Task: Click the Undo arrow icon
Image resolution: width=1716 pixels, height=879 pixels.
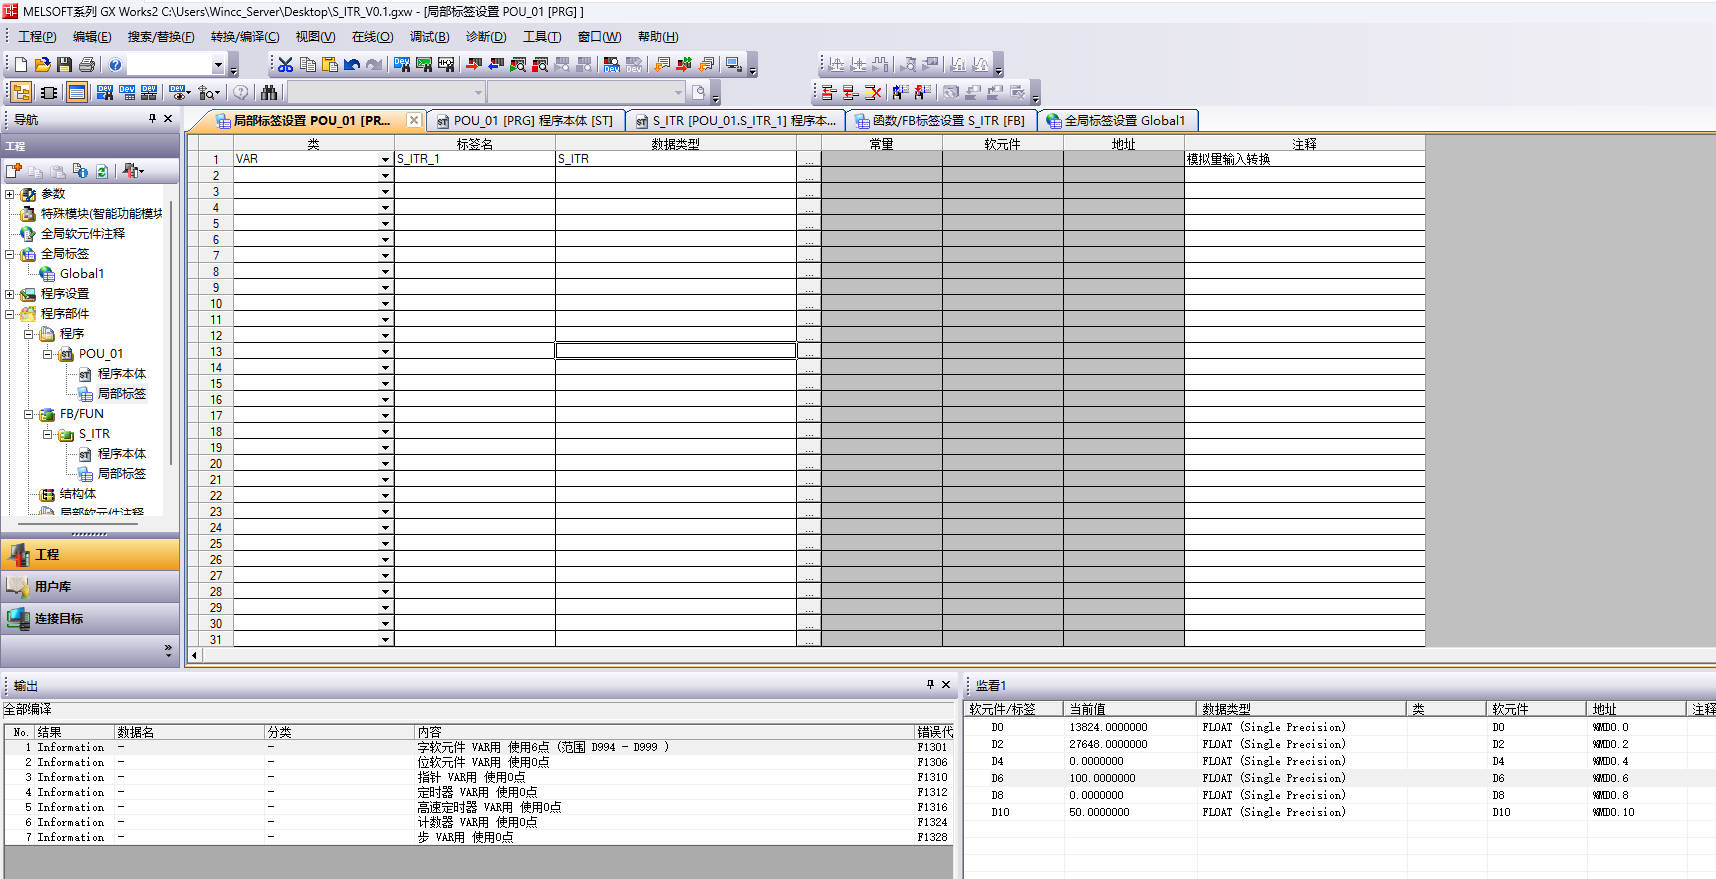Action: point(352,65)
